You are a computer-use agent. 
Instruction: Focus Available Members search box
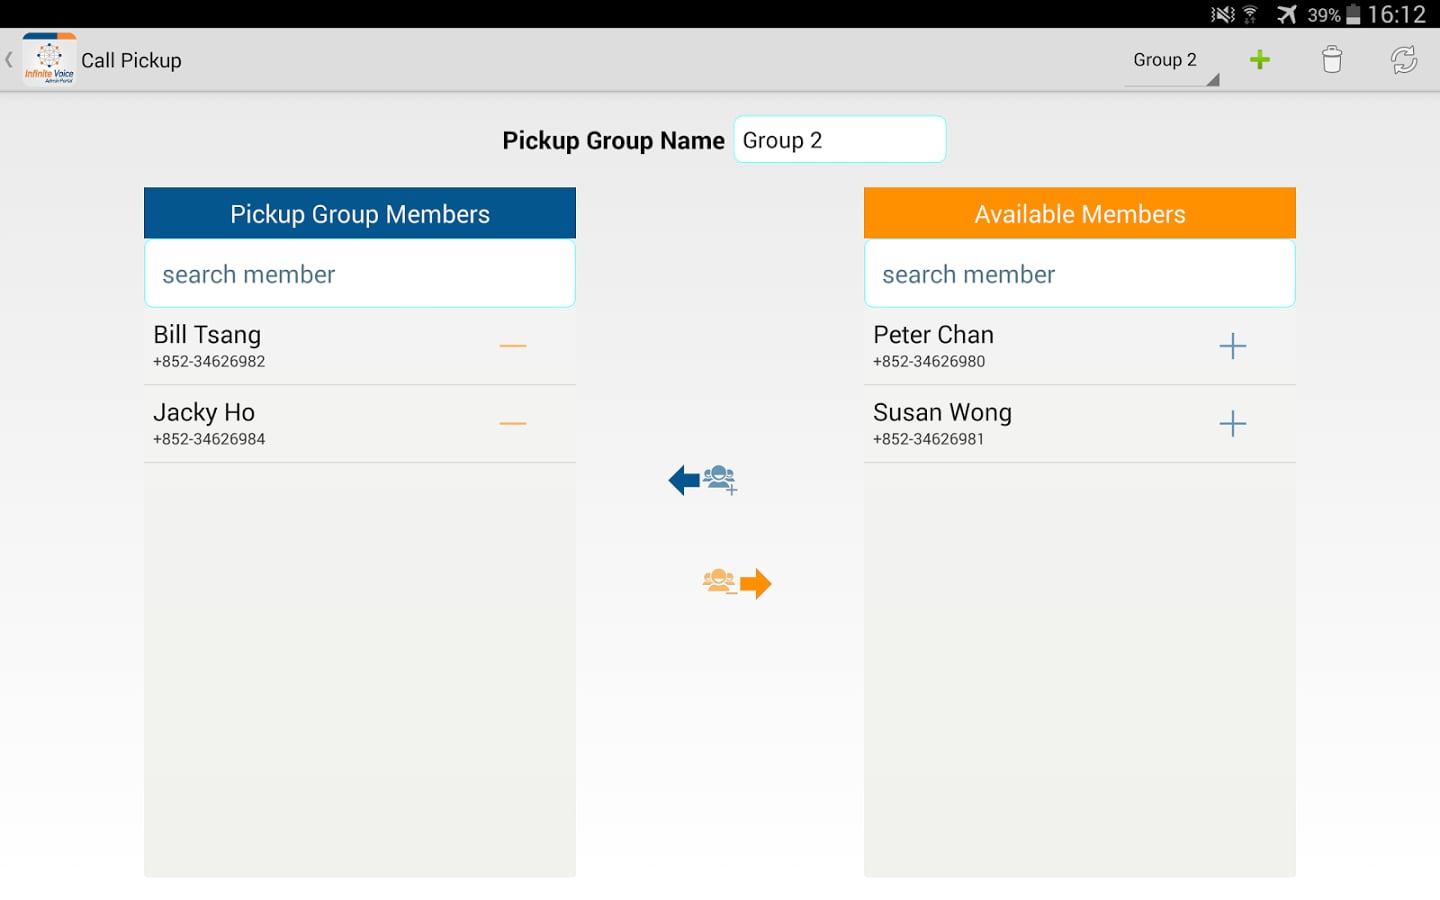point(1080,274)
